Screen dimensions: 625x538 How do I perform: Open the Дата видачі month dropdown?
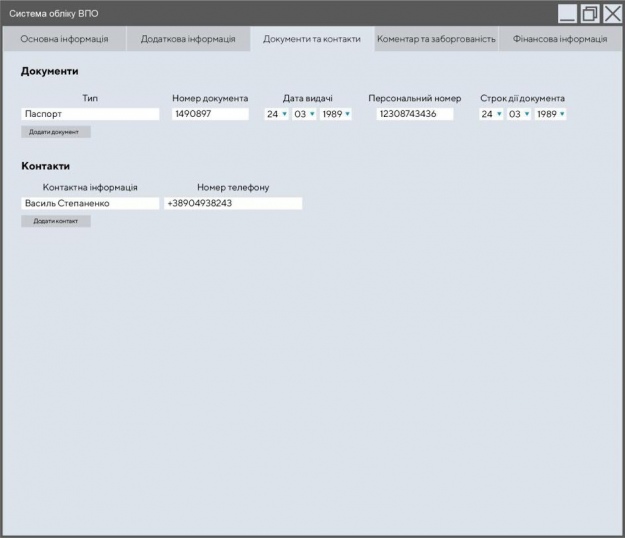(x=304, y=114)
